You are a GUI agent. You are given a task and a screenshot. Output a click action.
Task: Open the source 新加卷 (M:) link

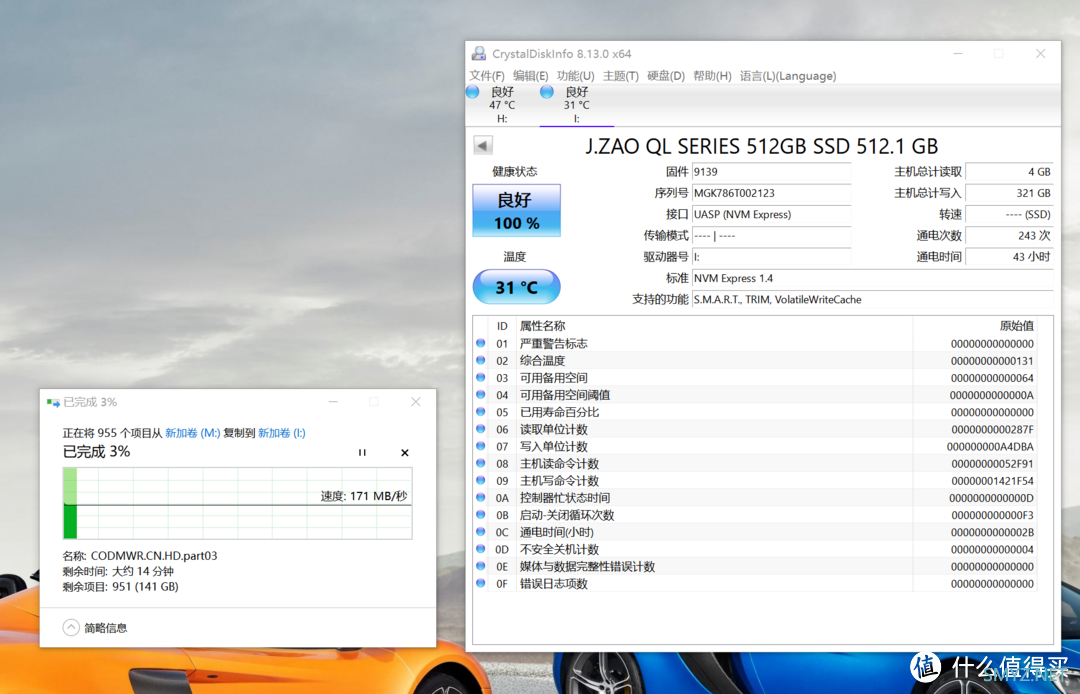click(192, 433)
